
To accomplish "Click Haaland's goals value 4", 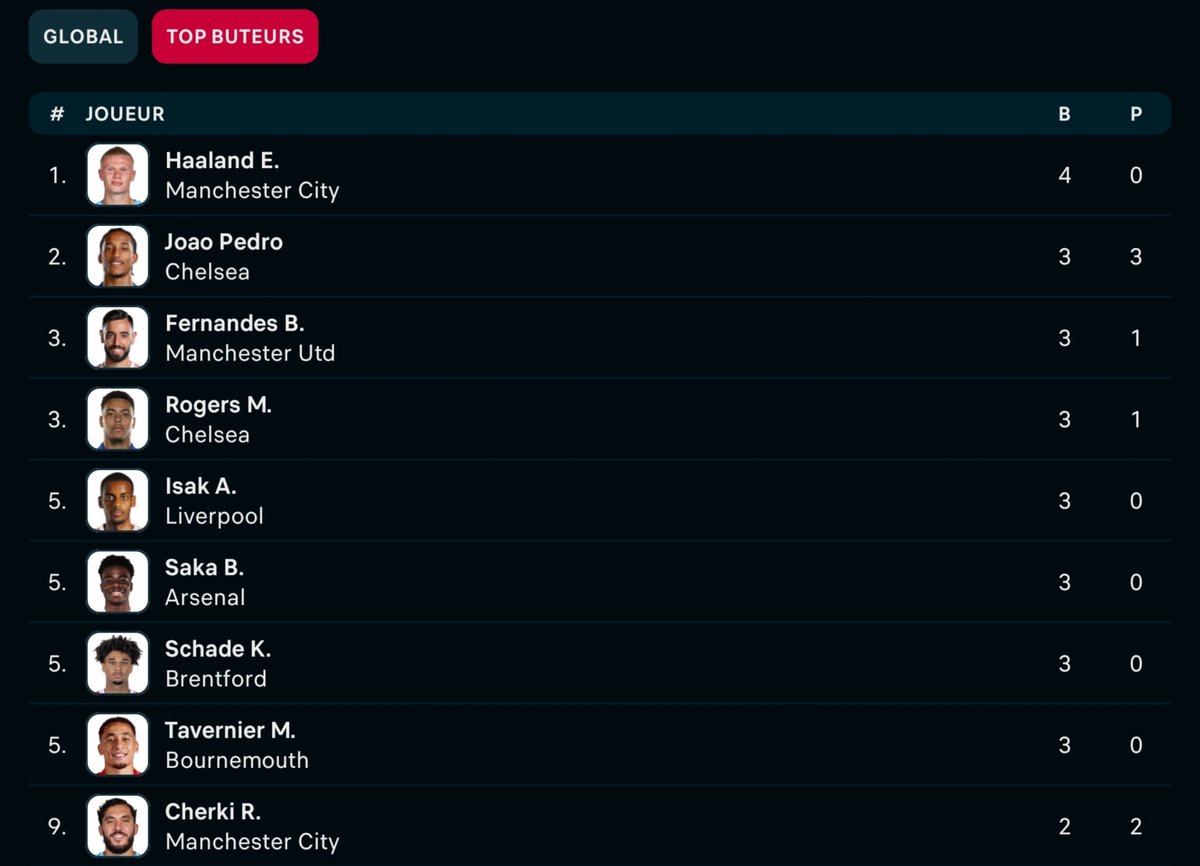I will (1064, 175).
